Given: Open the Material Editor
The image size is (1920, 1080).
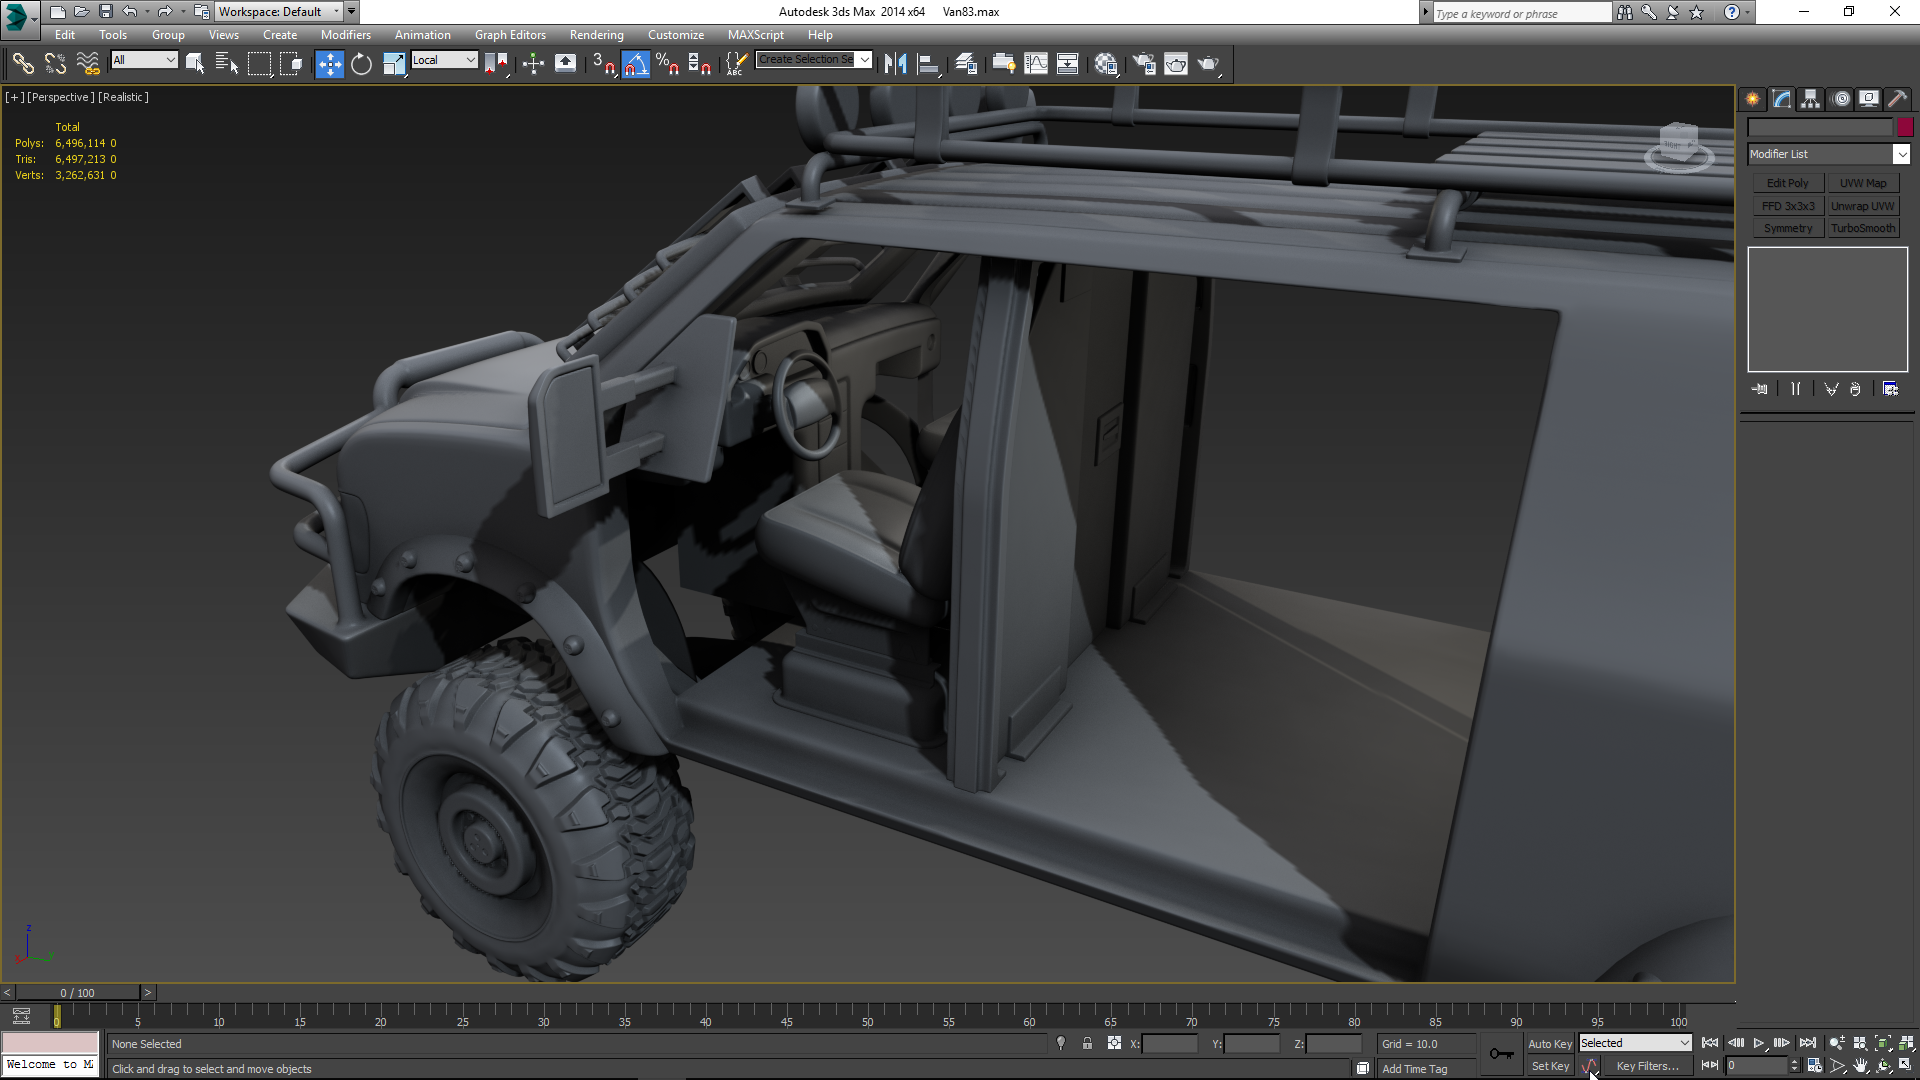Looking at the screenshot, I should pos(1105,64).
